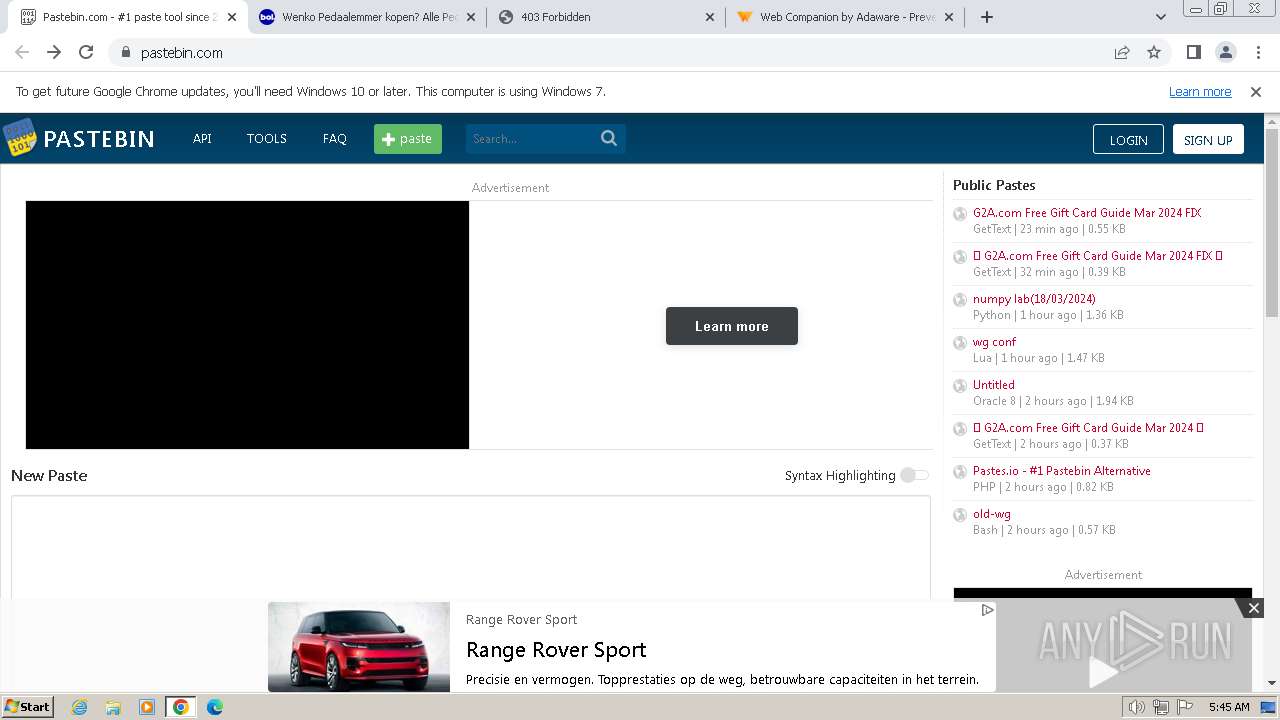Open the FAQ menu item
This screenshot has height=720, width=1280.
coord(335,138)
